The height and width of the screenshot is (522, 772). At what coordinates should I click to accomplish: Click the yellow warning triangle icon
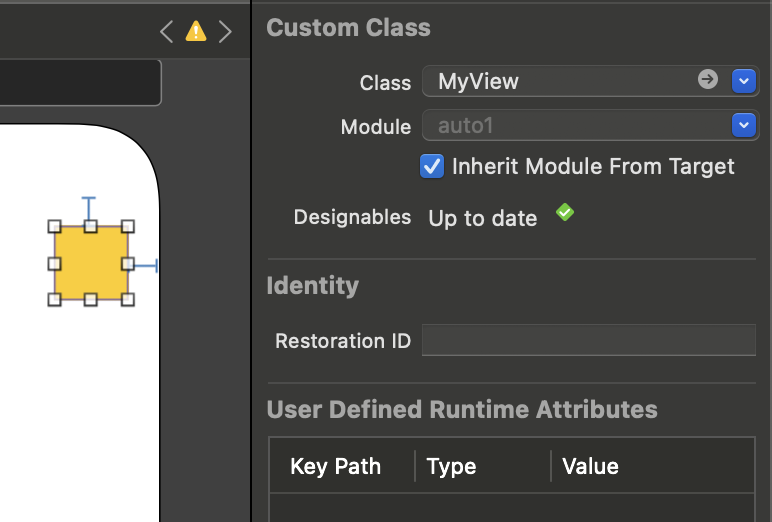click(196, 31)
